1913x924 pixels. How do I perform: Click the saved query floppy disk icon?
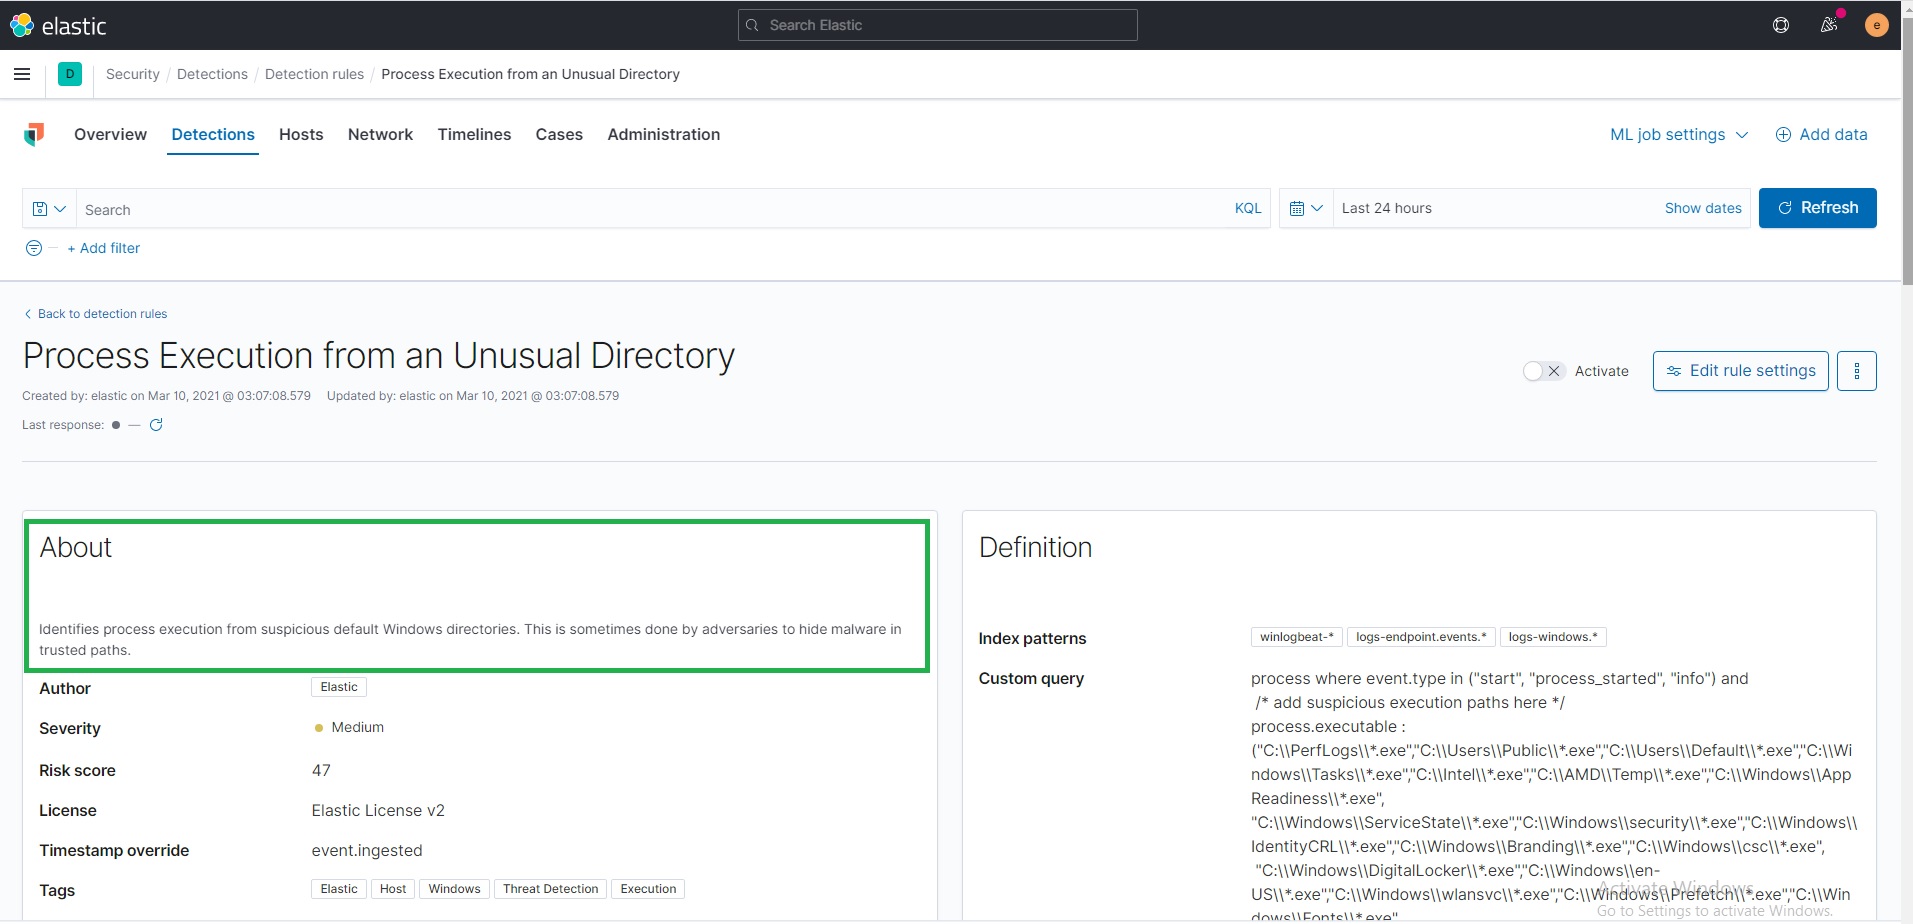39,208
